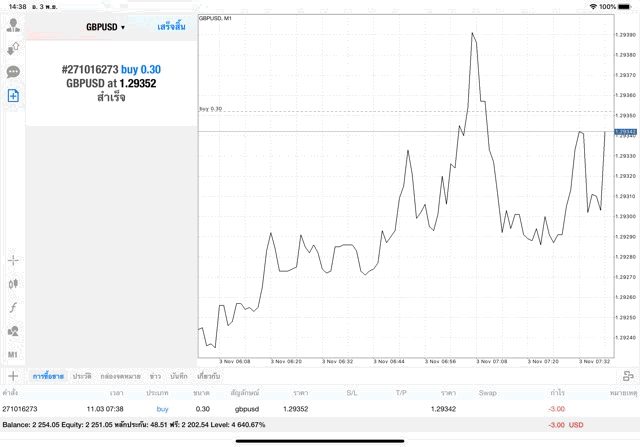Screen dimensions: 640x447
Task: Tap the home indicator bar at bottom
Action: (320, 441)
